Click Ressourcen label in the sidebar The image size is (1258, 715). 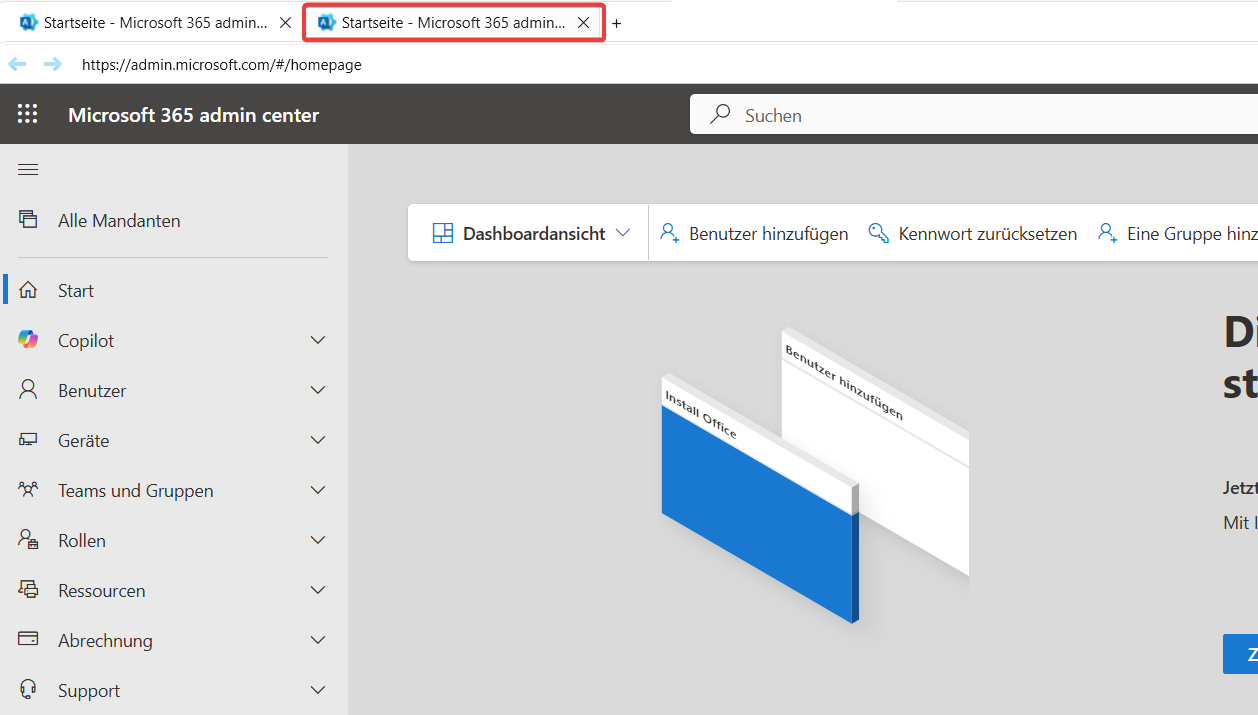pos(102,591)
